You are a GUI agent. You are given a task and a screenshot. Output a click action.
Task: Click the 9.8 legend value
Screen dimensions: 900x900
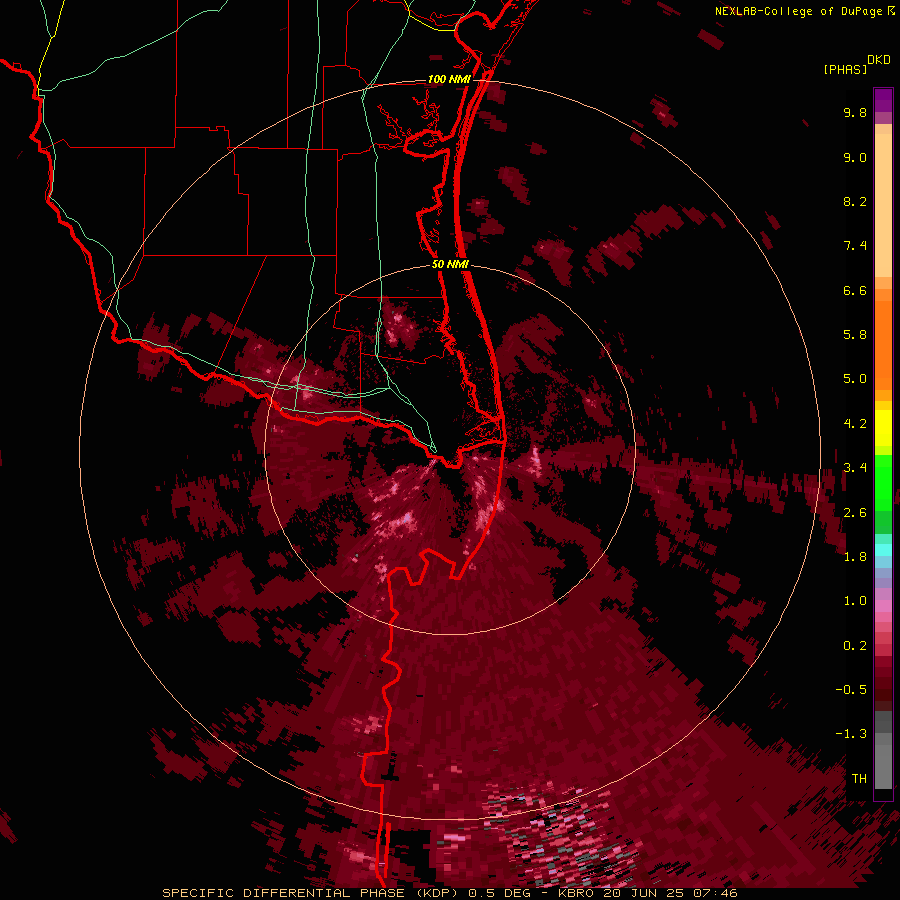(x=855, y=112)
